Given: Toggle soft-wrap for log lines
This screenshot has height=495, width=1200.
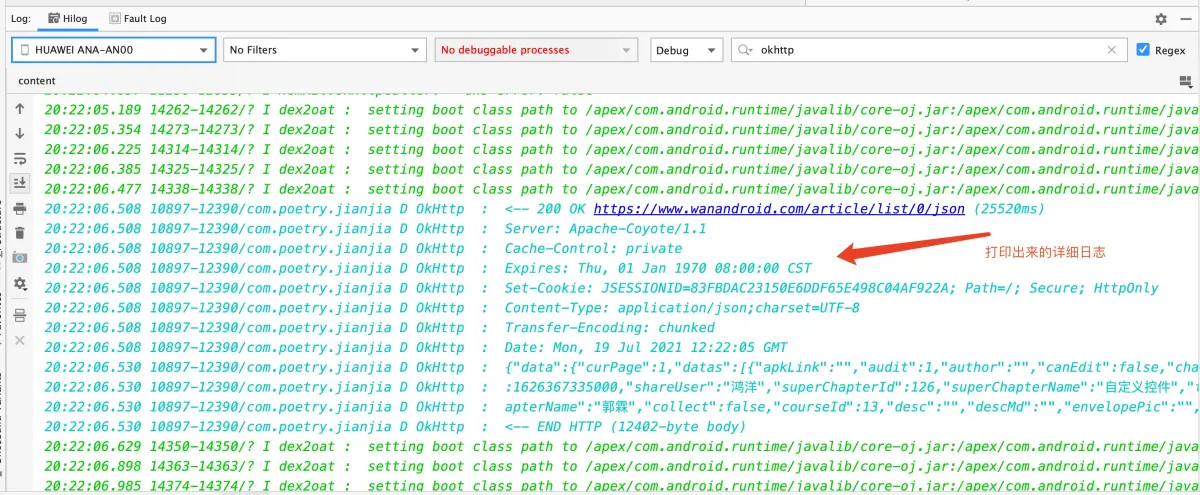Looking at the screenshot, I should click(19, 159).
